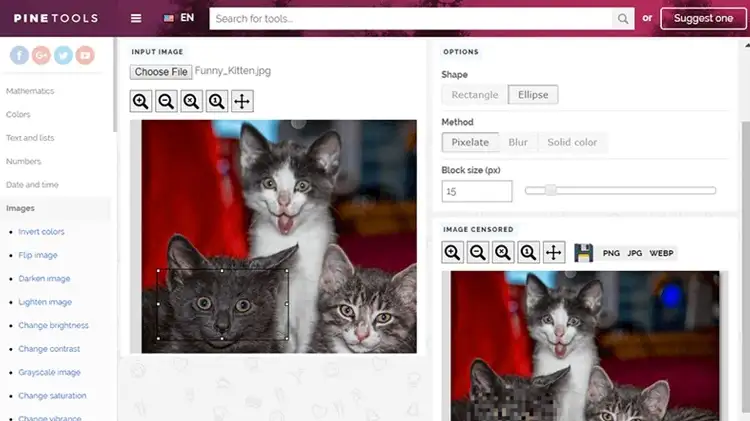Click the search magnifier button

point(623,19)
